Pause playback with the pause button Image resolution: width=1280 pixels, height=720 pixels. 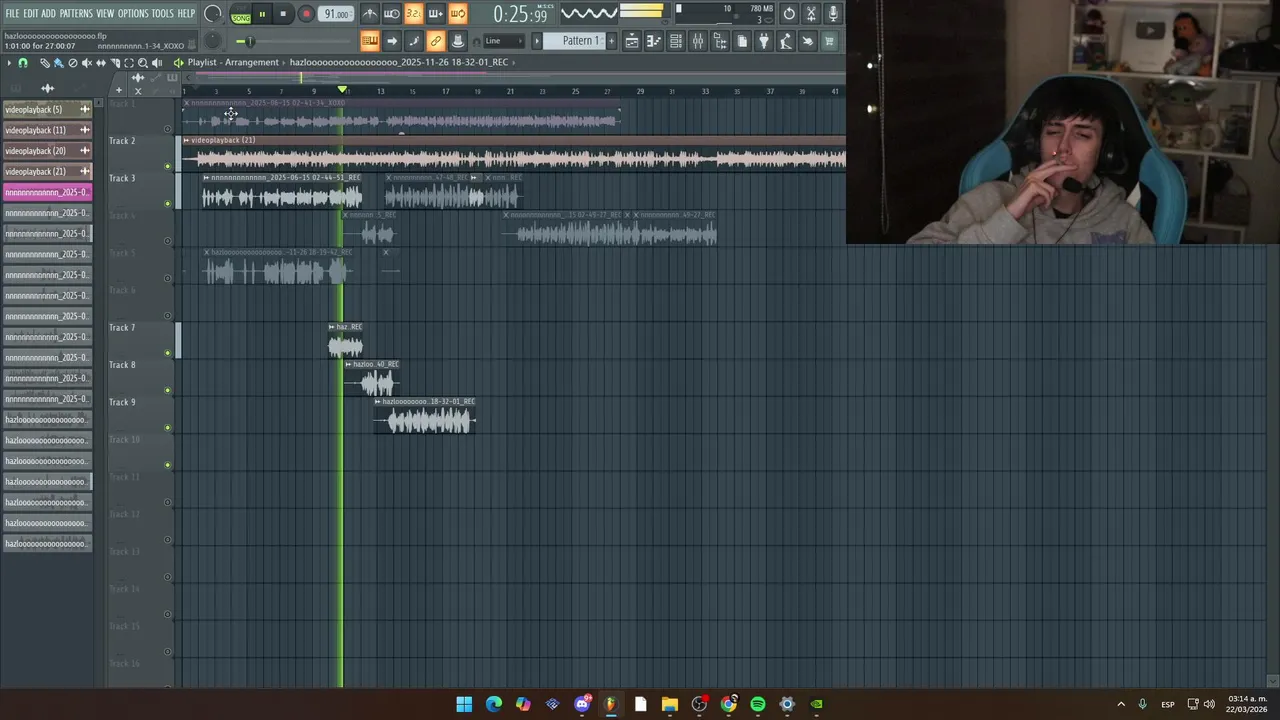(x=262, y=14)
